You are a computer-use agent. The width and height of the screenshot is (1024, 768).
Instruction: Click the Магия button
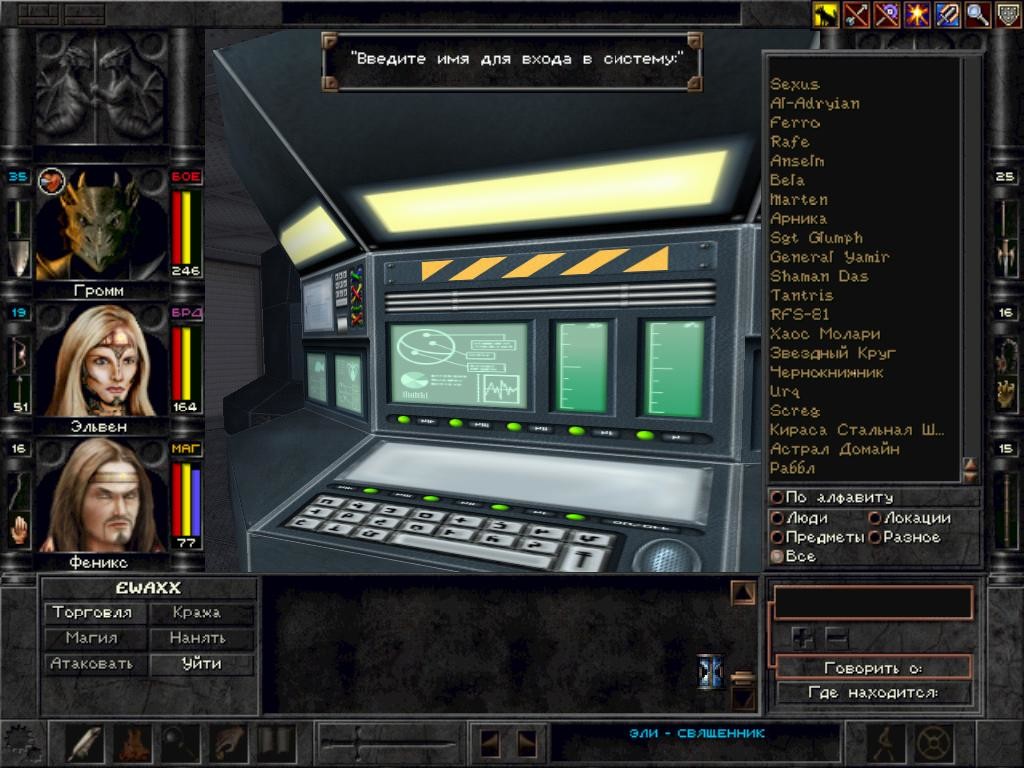[x=95, y=638]
